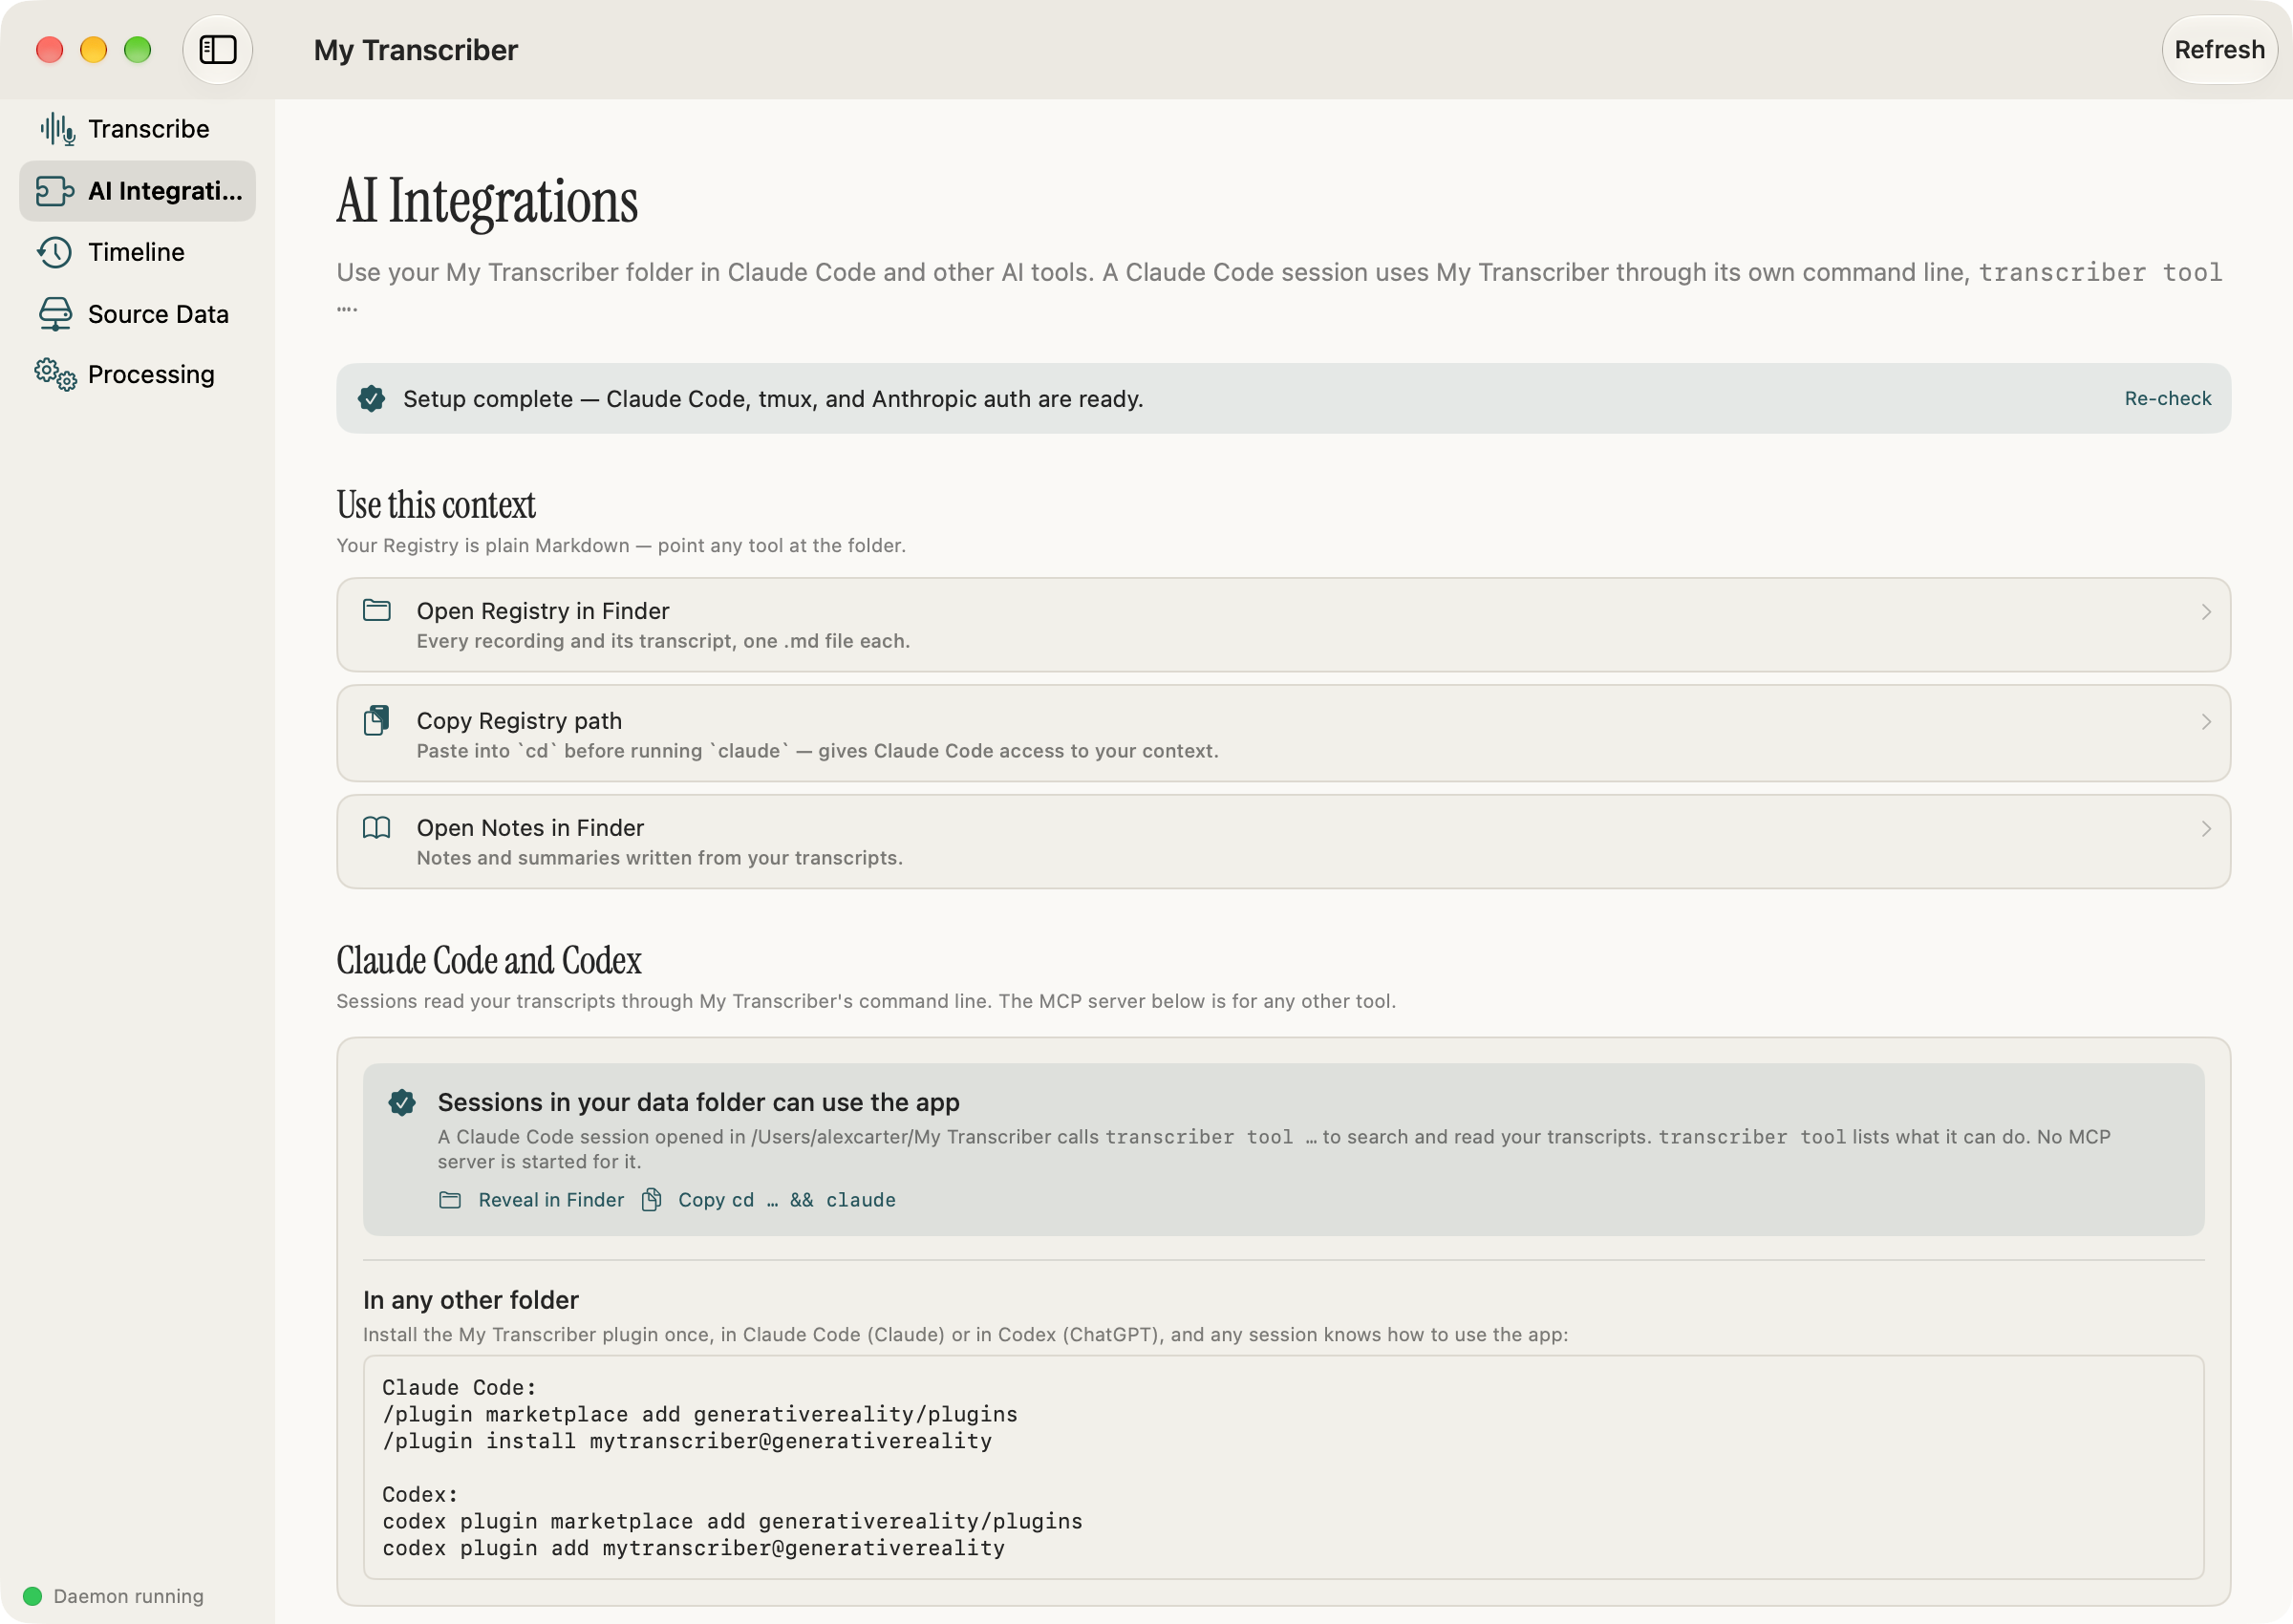Go to the Source Data section
Screen dimensions: 2293x1624
click(x=137, y=314)
